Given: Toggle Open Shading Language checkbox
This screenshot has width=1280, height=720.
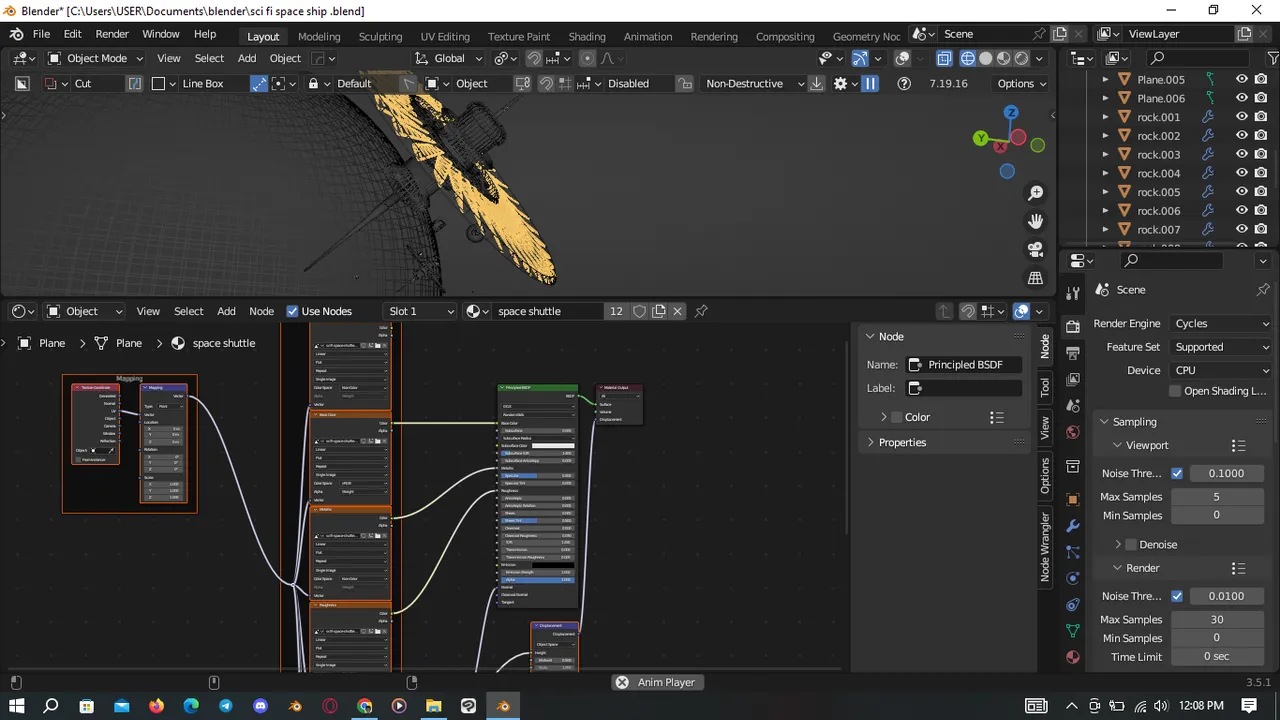Looking at the screenshot, I should pos(1175,391).
